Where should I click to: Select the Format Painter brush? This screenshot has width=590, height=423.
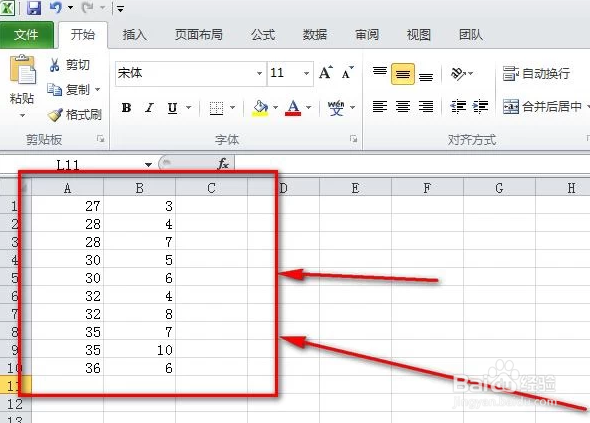pos(55,115)
